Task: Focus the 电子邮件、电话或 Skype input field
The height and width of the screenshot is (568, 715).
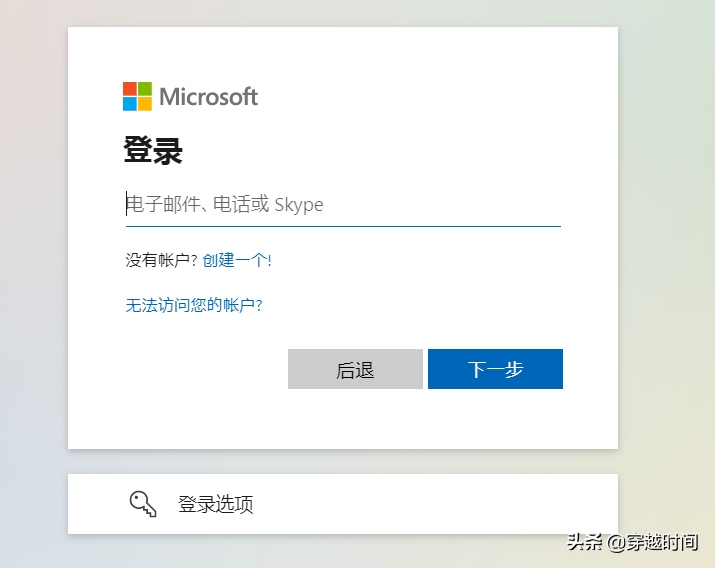Action: coord(343,204)
